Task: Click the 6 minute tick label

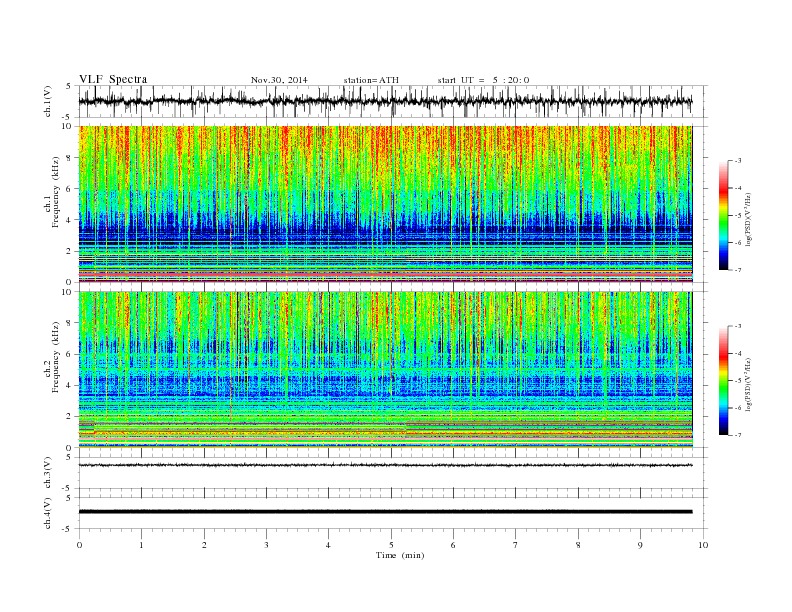Action: coord(453,545)
